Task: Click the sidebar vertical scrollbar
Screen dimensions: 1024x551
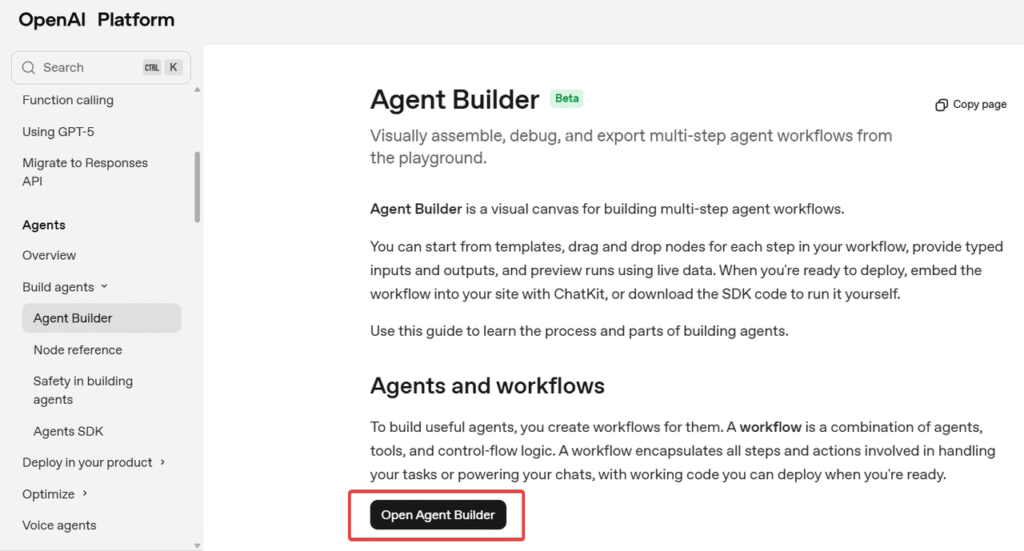Action: 197,186
